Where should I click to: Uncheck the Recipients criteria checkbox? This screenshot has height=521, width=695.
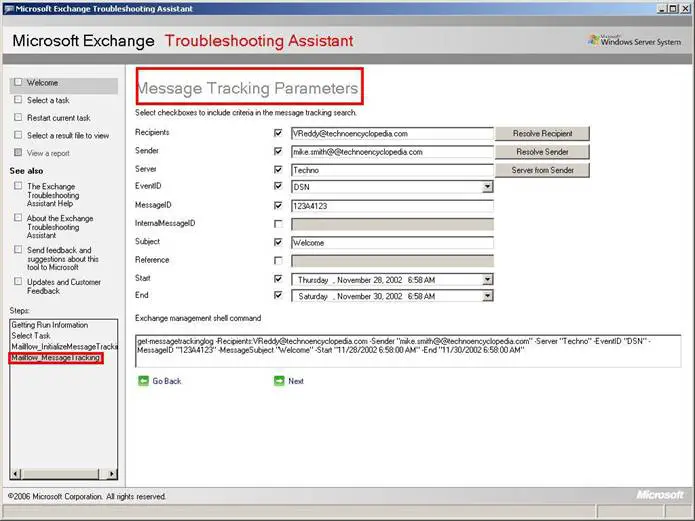click(x=278, y=133)
